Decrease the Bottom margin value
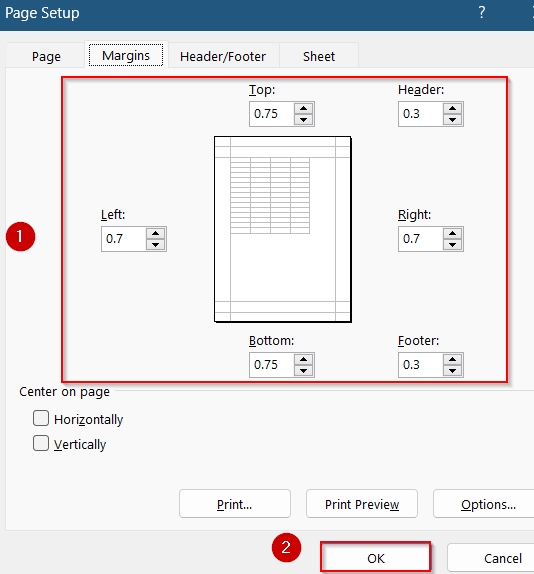534x574 pixels. [303, 370]
